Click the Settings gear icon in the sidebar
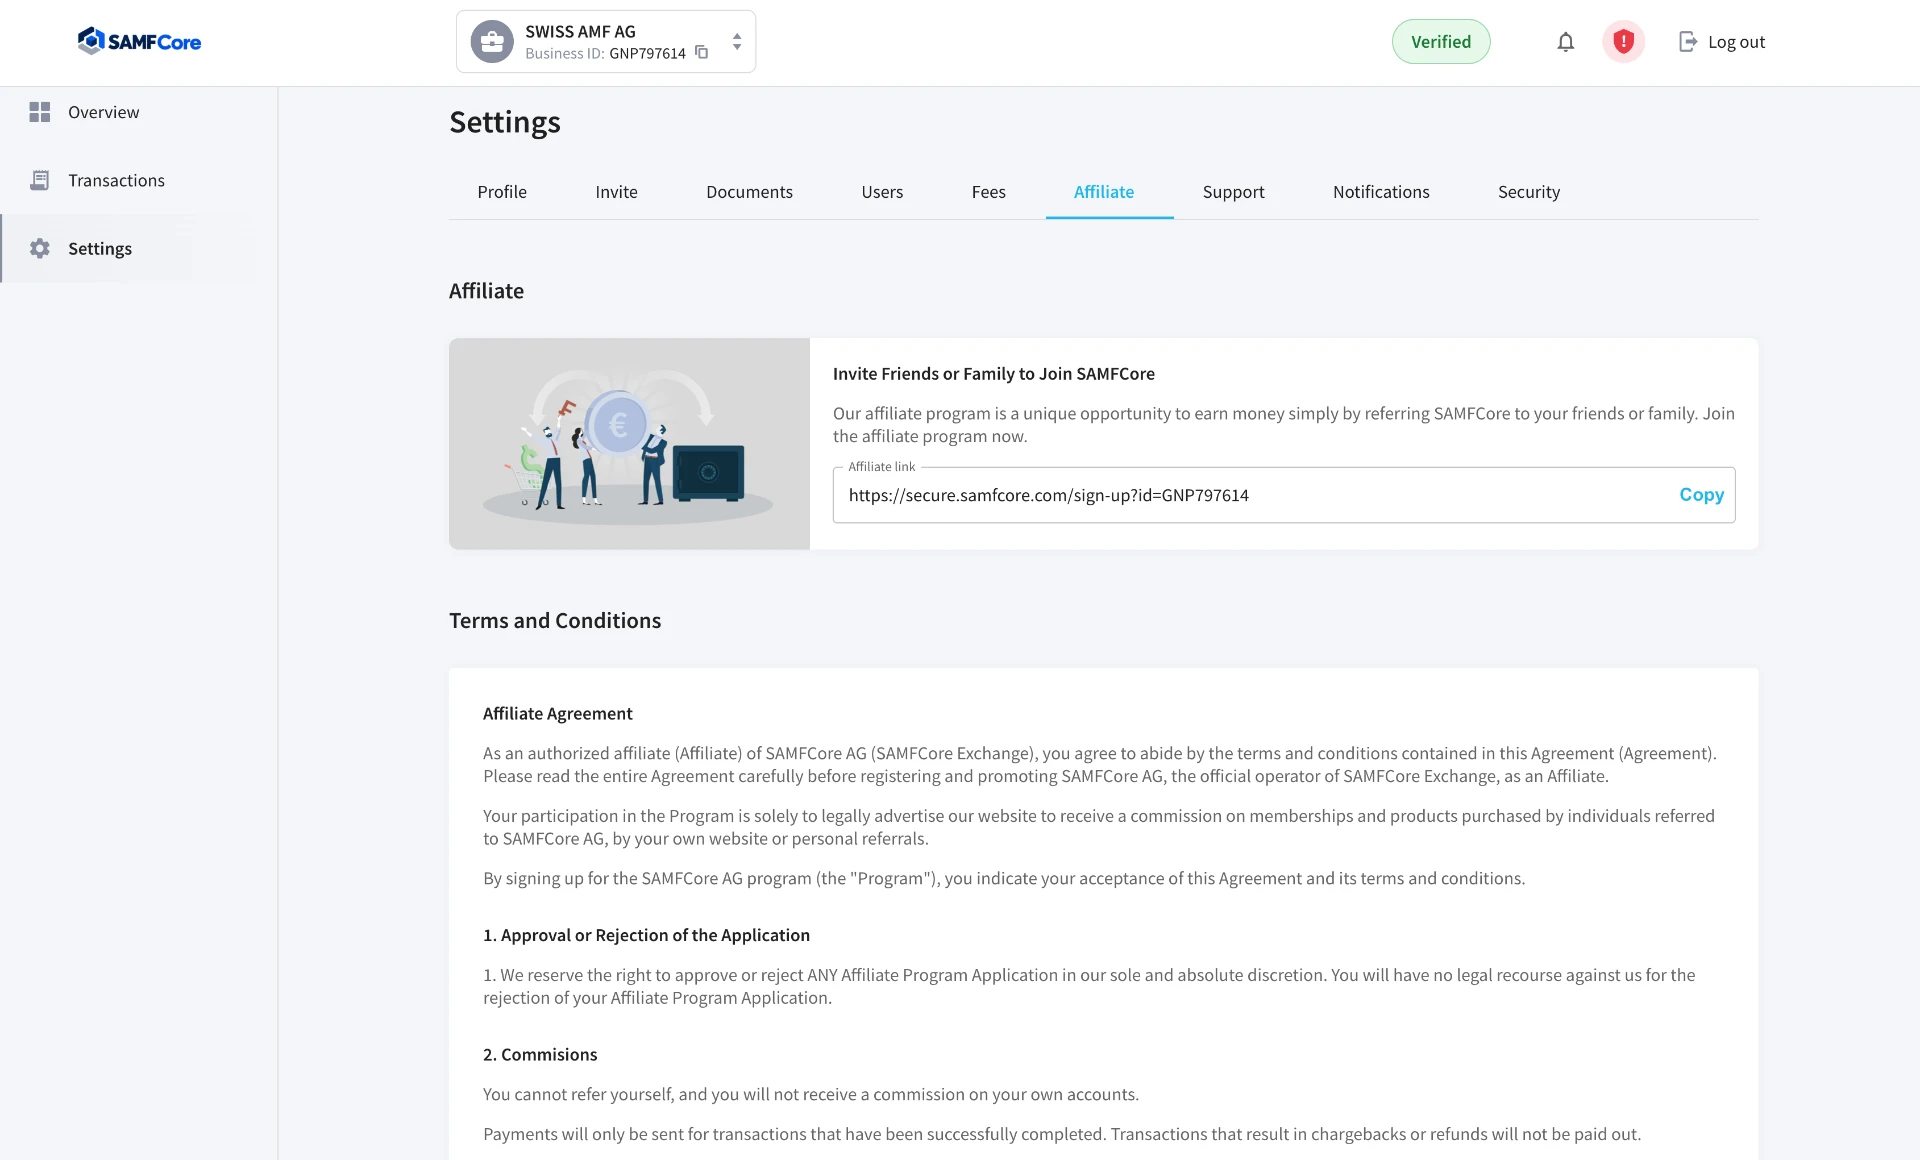Viewport: 1920px width, 1160px height. click(40, 248)
